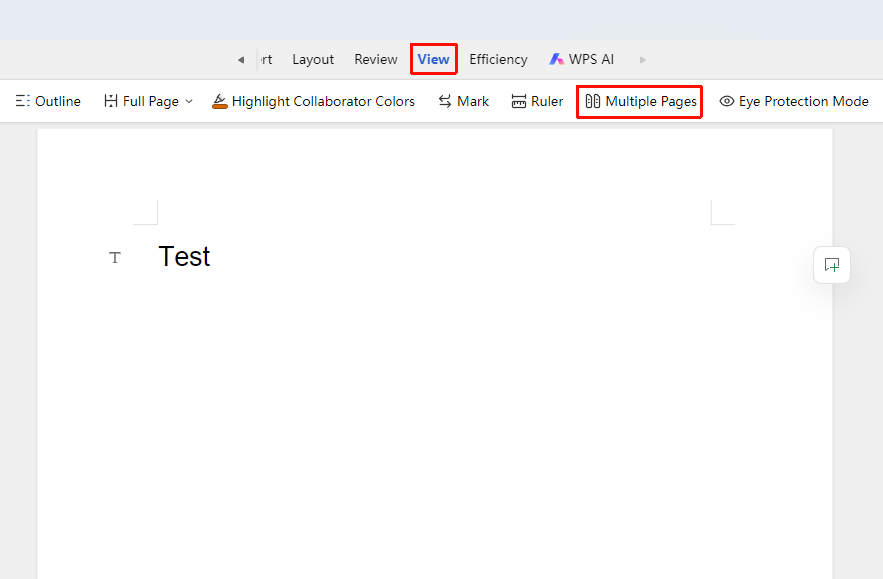Toggle Highlight Collaborator Colors
This screenshot has width=883, height=579.
[313, 101]
